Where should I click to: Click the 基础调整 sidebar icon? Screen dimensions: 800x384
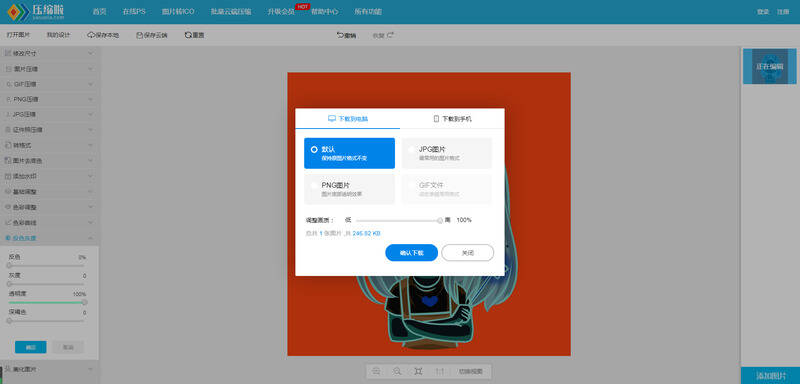coord(8,192)
